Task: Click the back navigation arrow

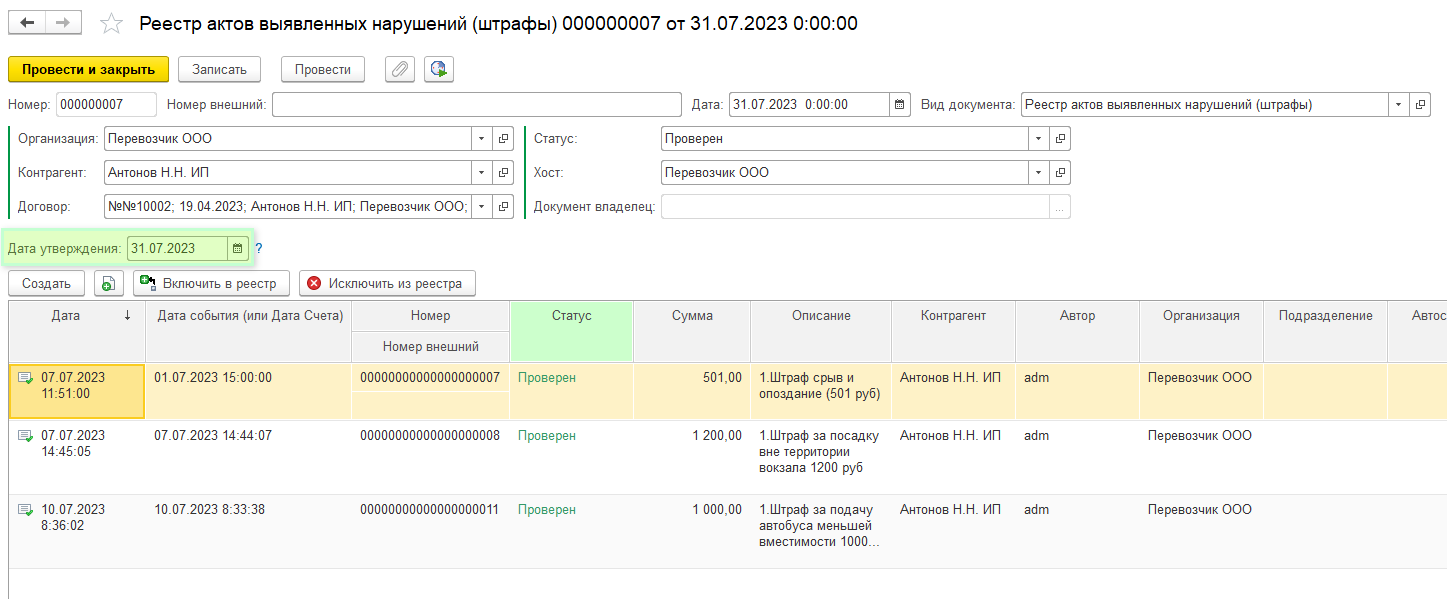Action: pyautogui.click(x=27, y=23)
